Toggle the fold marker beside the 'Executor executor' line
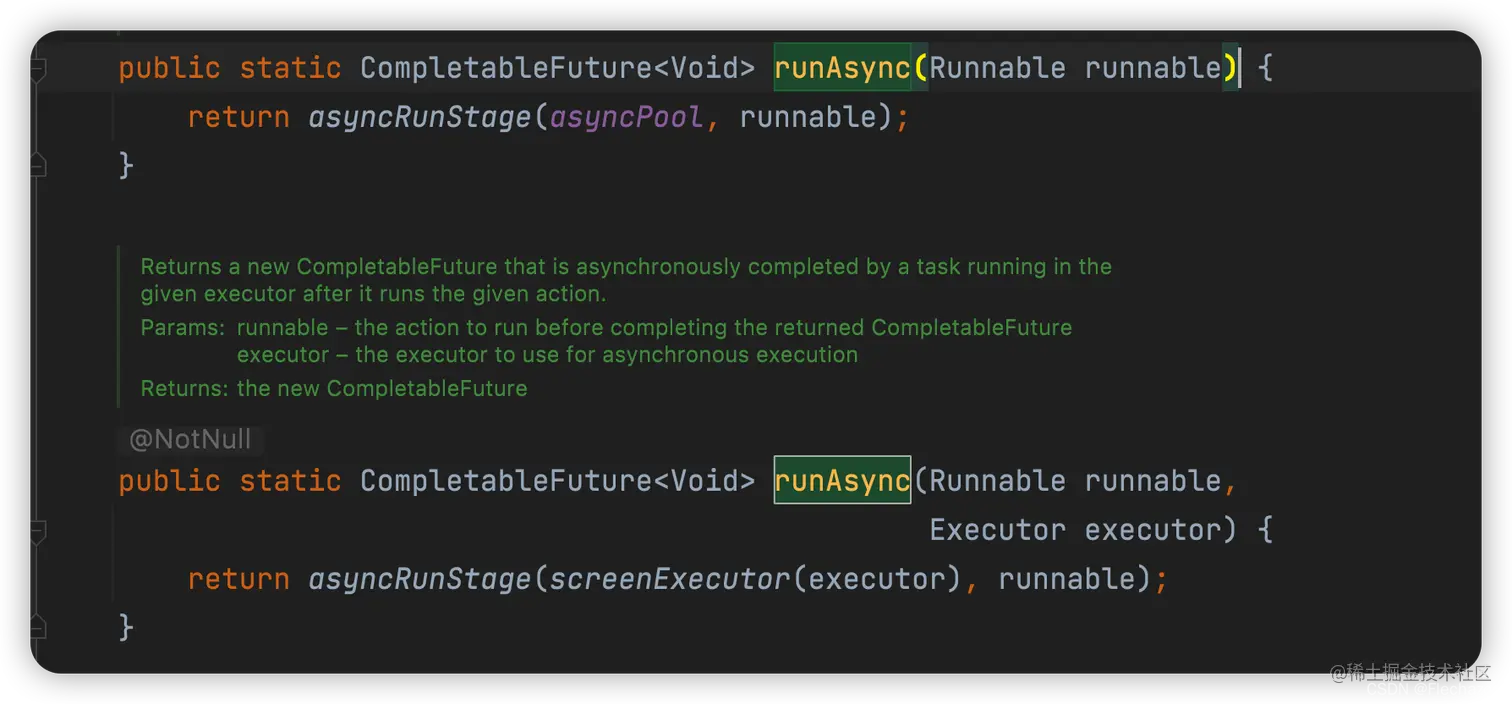 (38, 530)
